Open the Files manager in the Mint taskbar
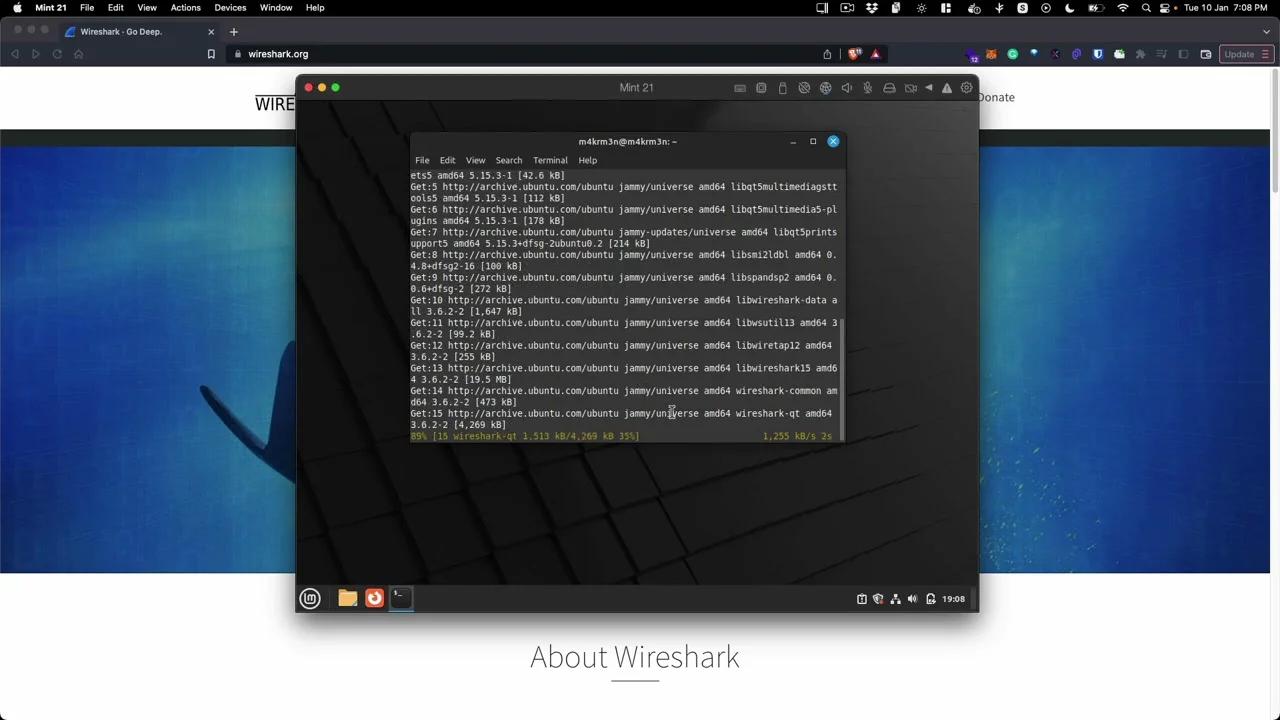The image size is (1280, 720). [x=347, y=598]
